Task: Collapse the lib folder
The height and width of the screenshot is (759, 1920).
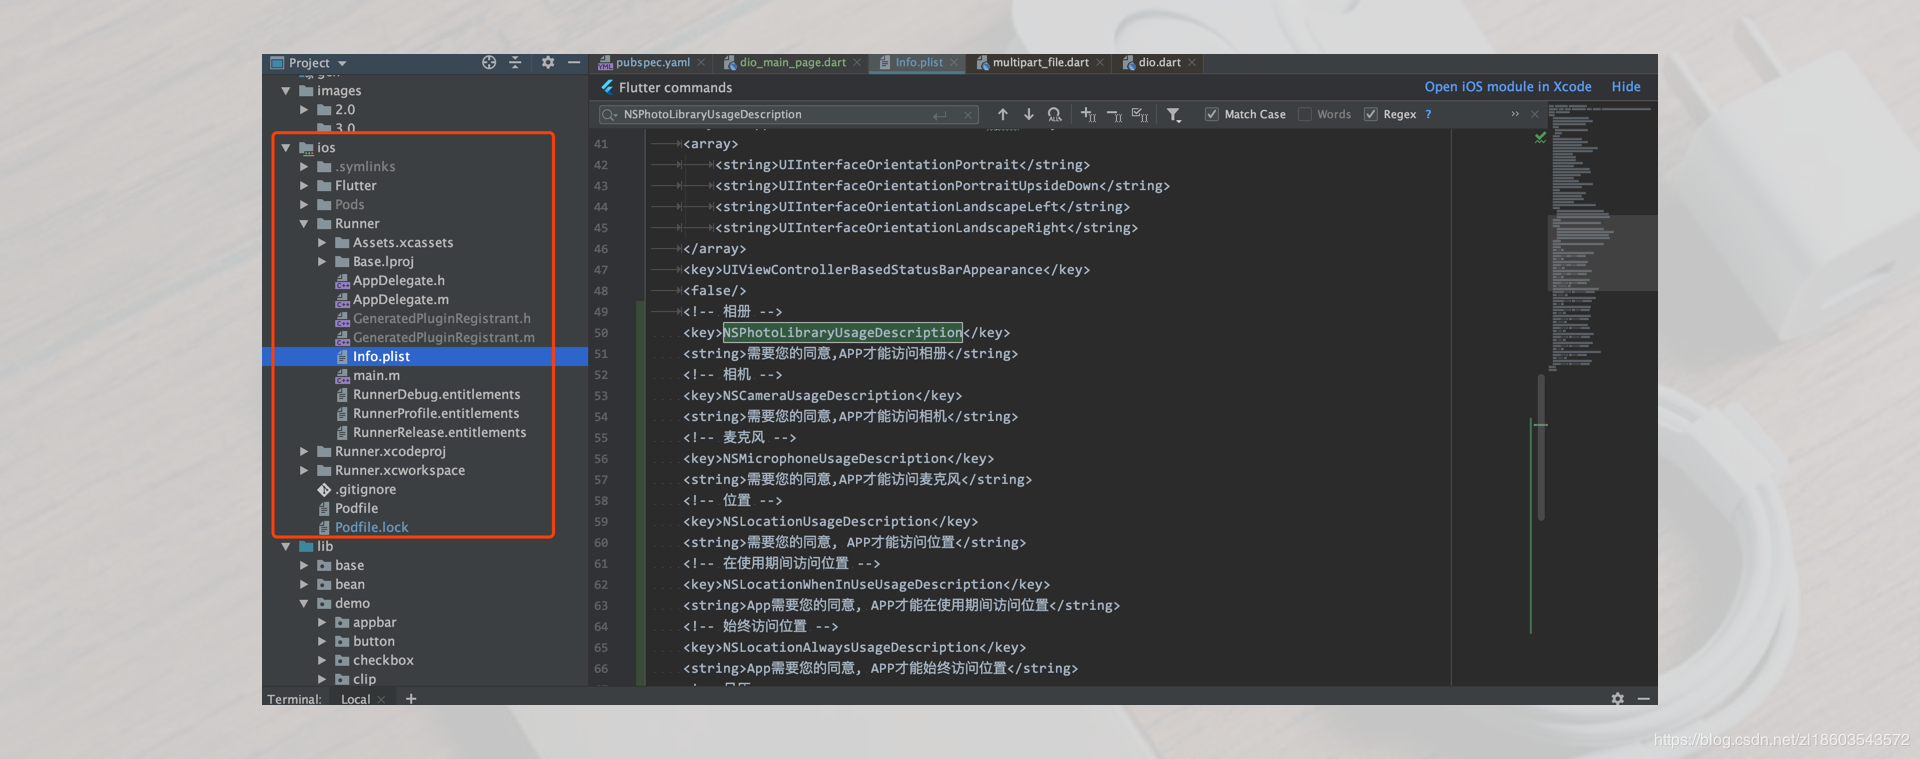Action: [286, 547]
